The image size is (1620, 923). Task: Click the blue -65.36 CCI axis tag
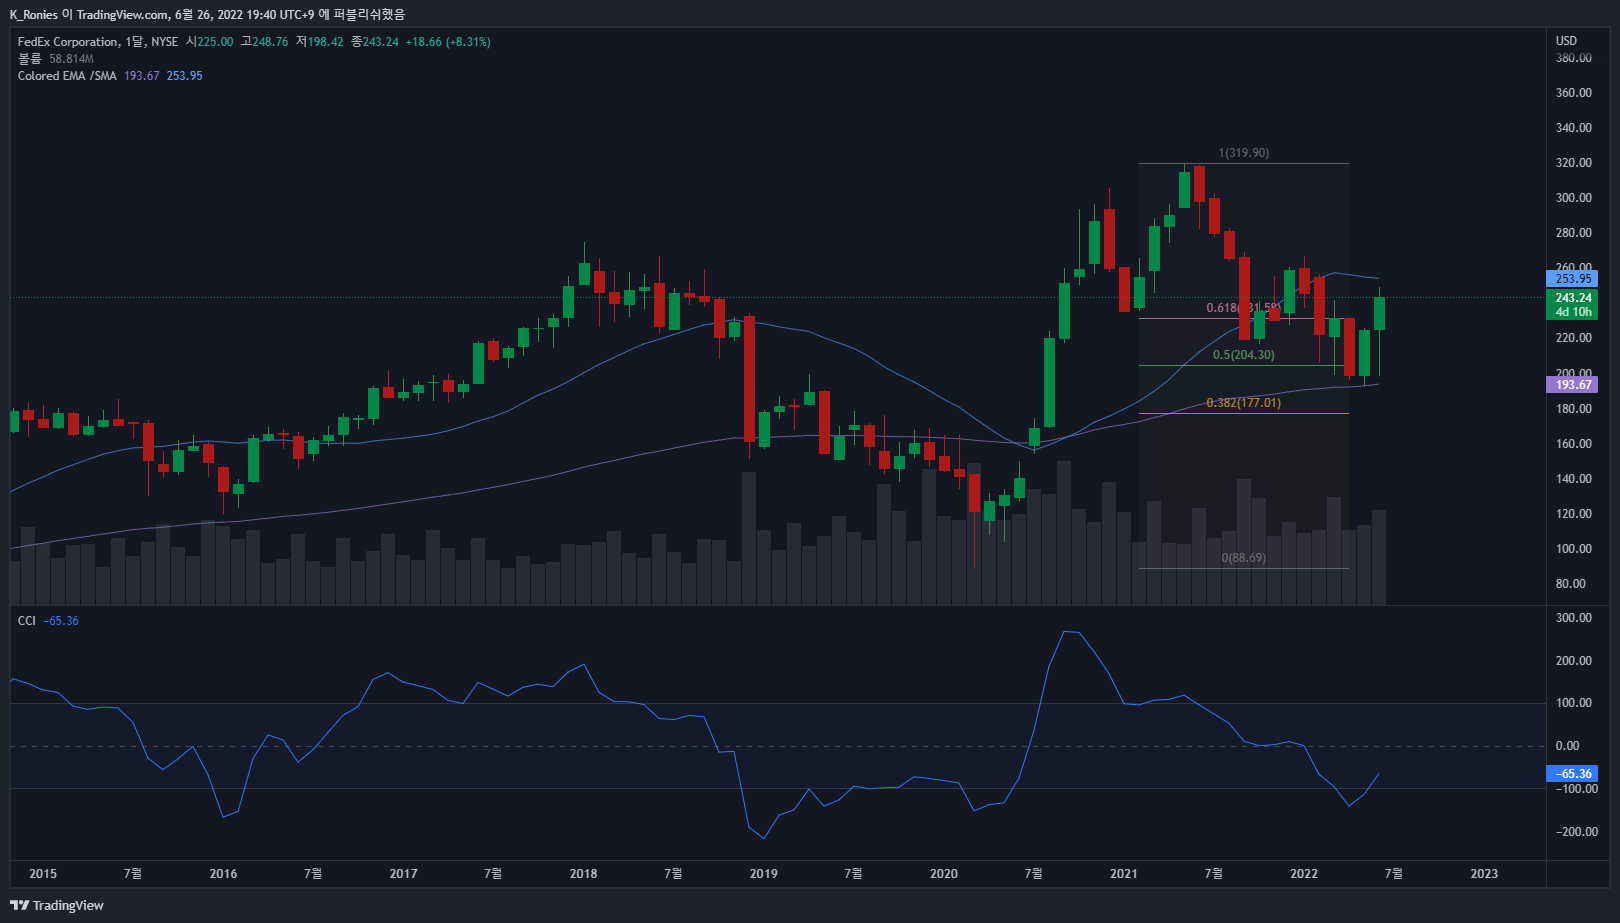click(1572, 774)
